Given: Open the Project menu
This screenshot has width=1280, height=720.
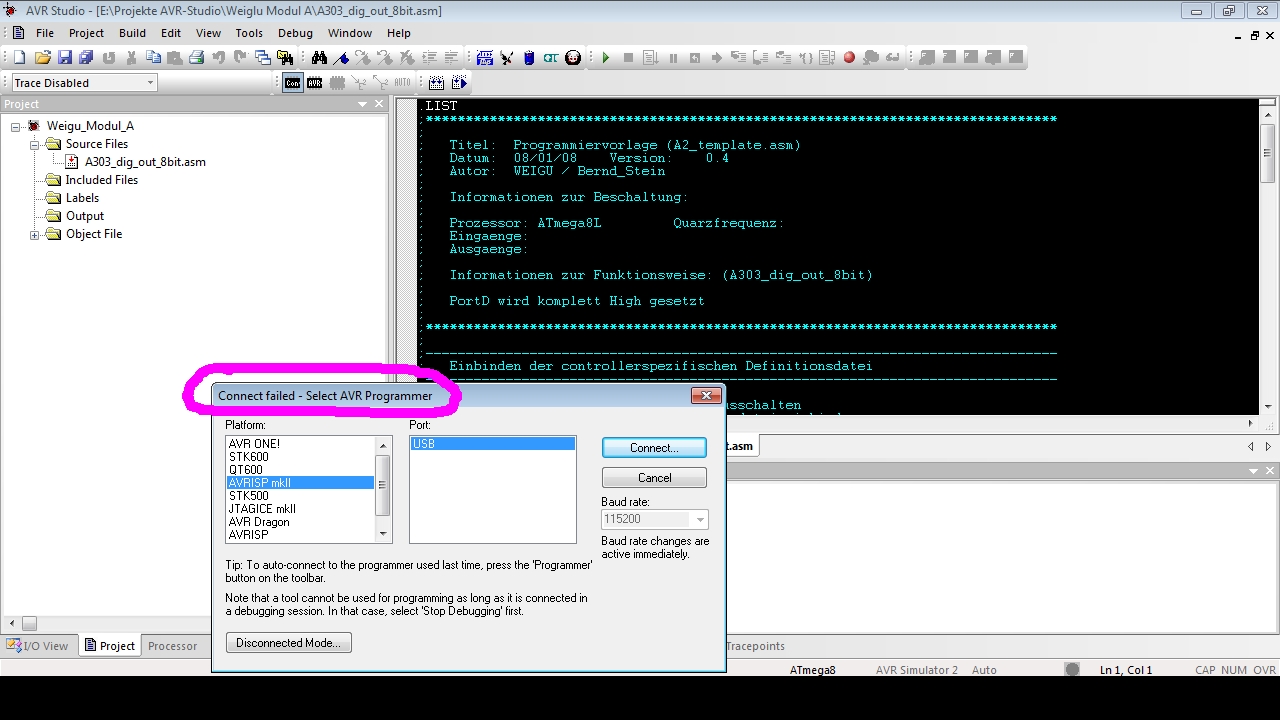Looking at the screenshot, I should click(86, 33).
